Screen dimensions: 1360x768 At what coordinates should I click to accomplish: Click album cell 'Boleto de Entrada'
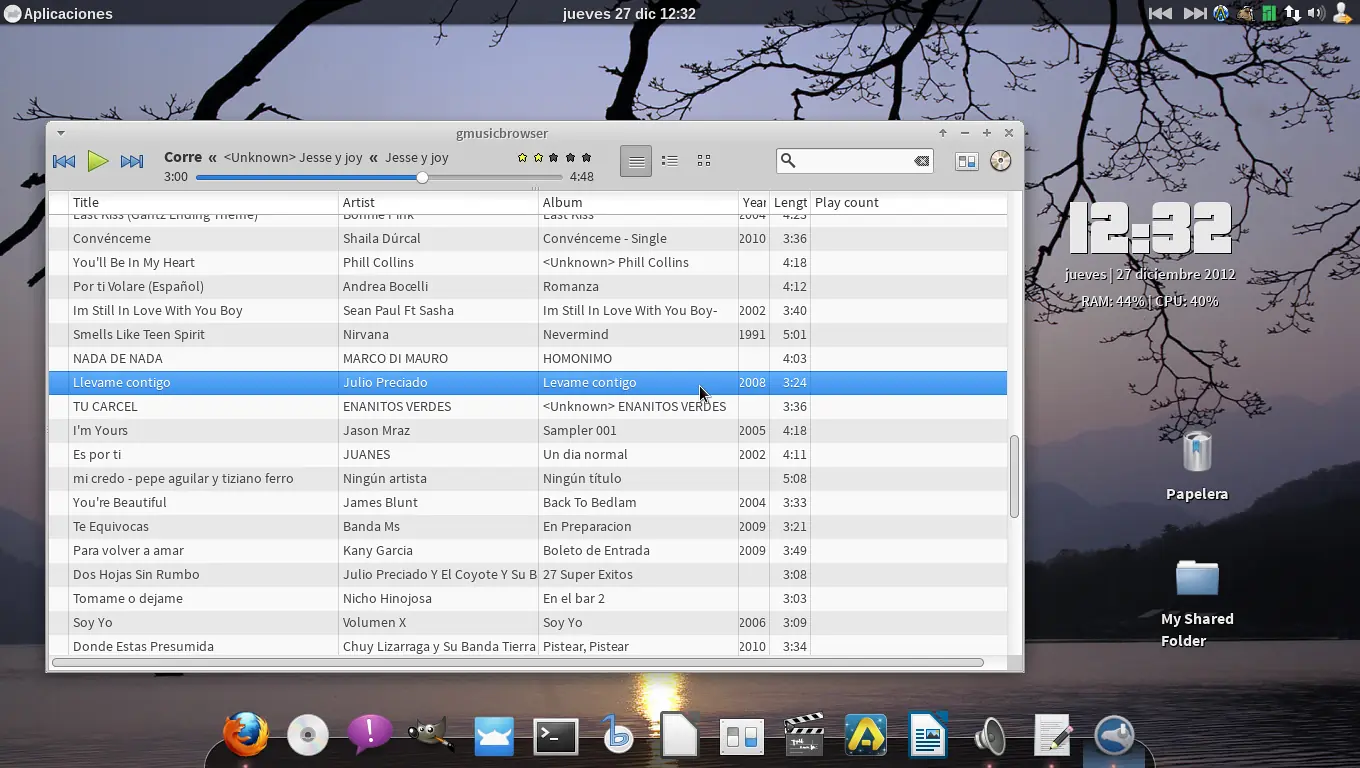(x=596, y=550)
